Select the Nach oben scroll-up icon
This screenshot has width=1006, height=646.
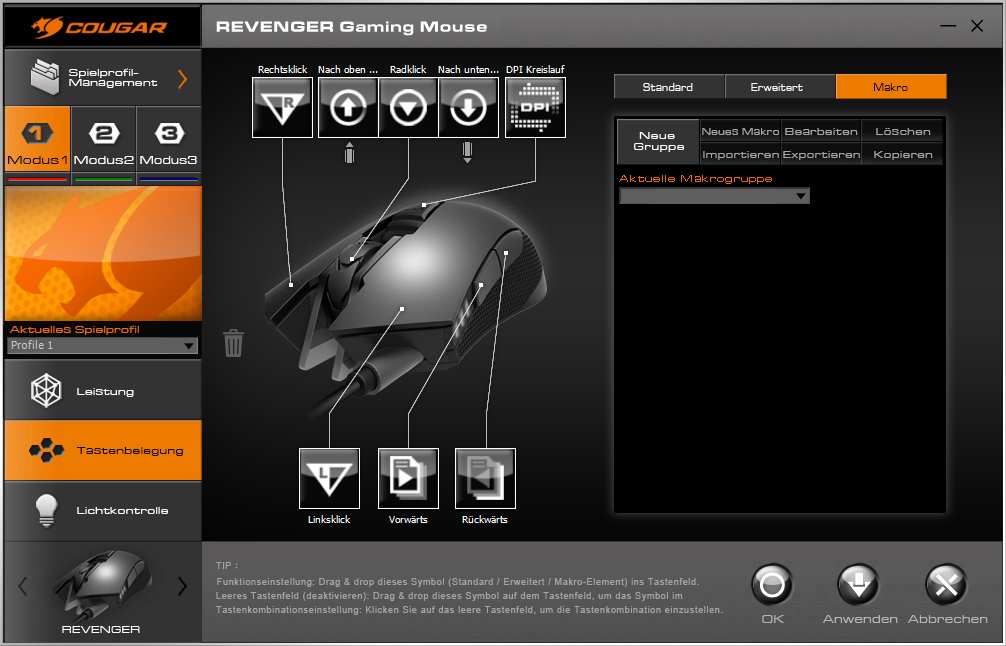click(x=348, y=107)
